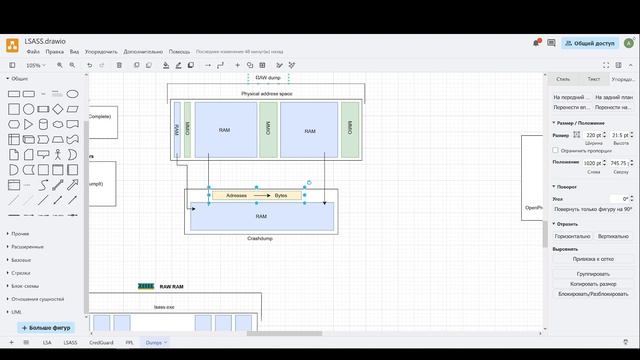Open the 105% zoom level dropdown
This screenshot has width=640, height=360.
(36, 65)
